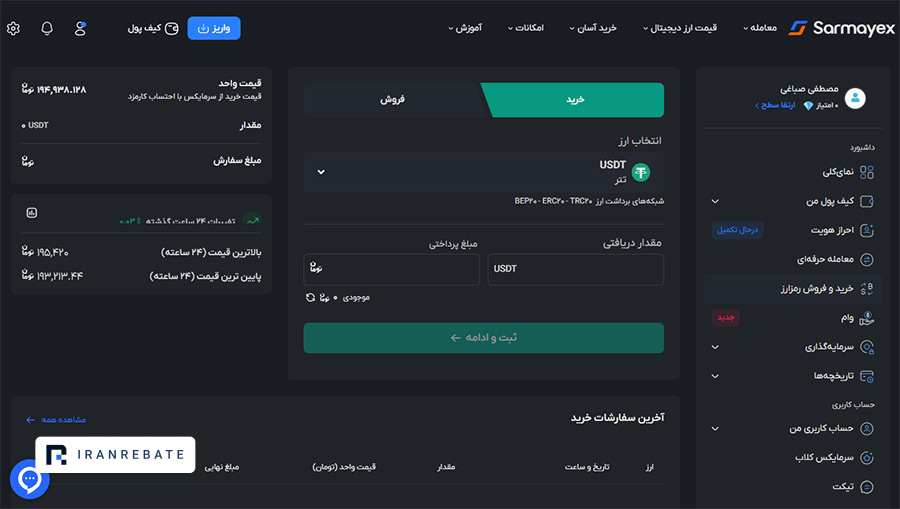Refresh balance with the reload icon
This screenshot has height=509, width=900.
[311, 297]
